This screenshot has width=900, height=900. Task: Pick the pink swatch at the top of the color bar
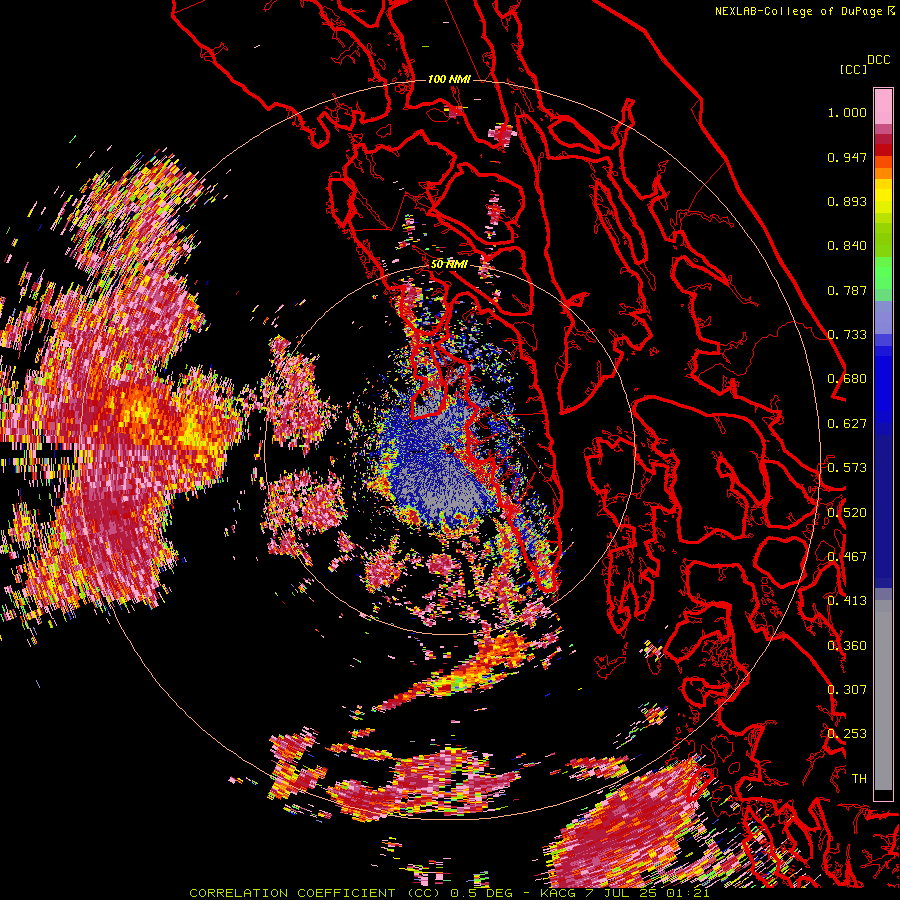pos(883,106)
